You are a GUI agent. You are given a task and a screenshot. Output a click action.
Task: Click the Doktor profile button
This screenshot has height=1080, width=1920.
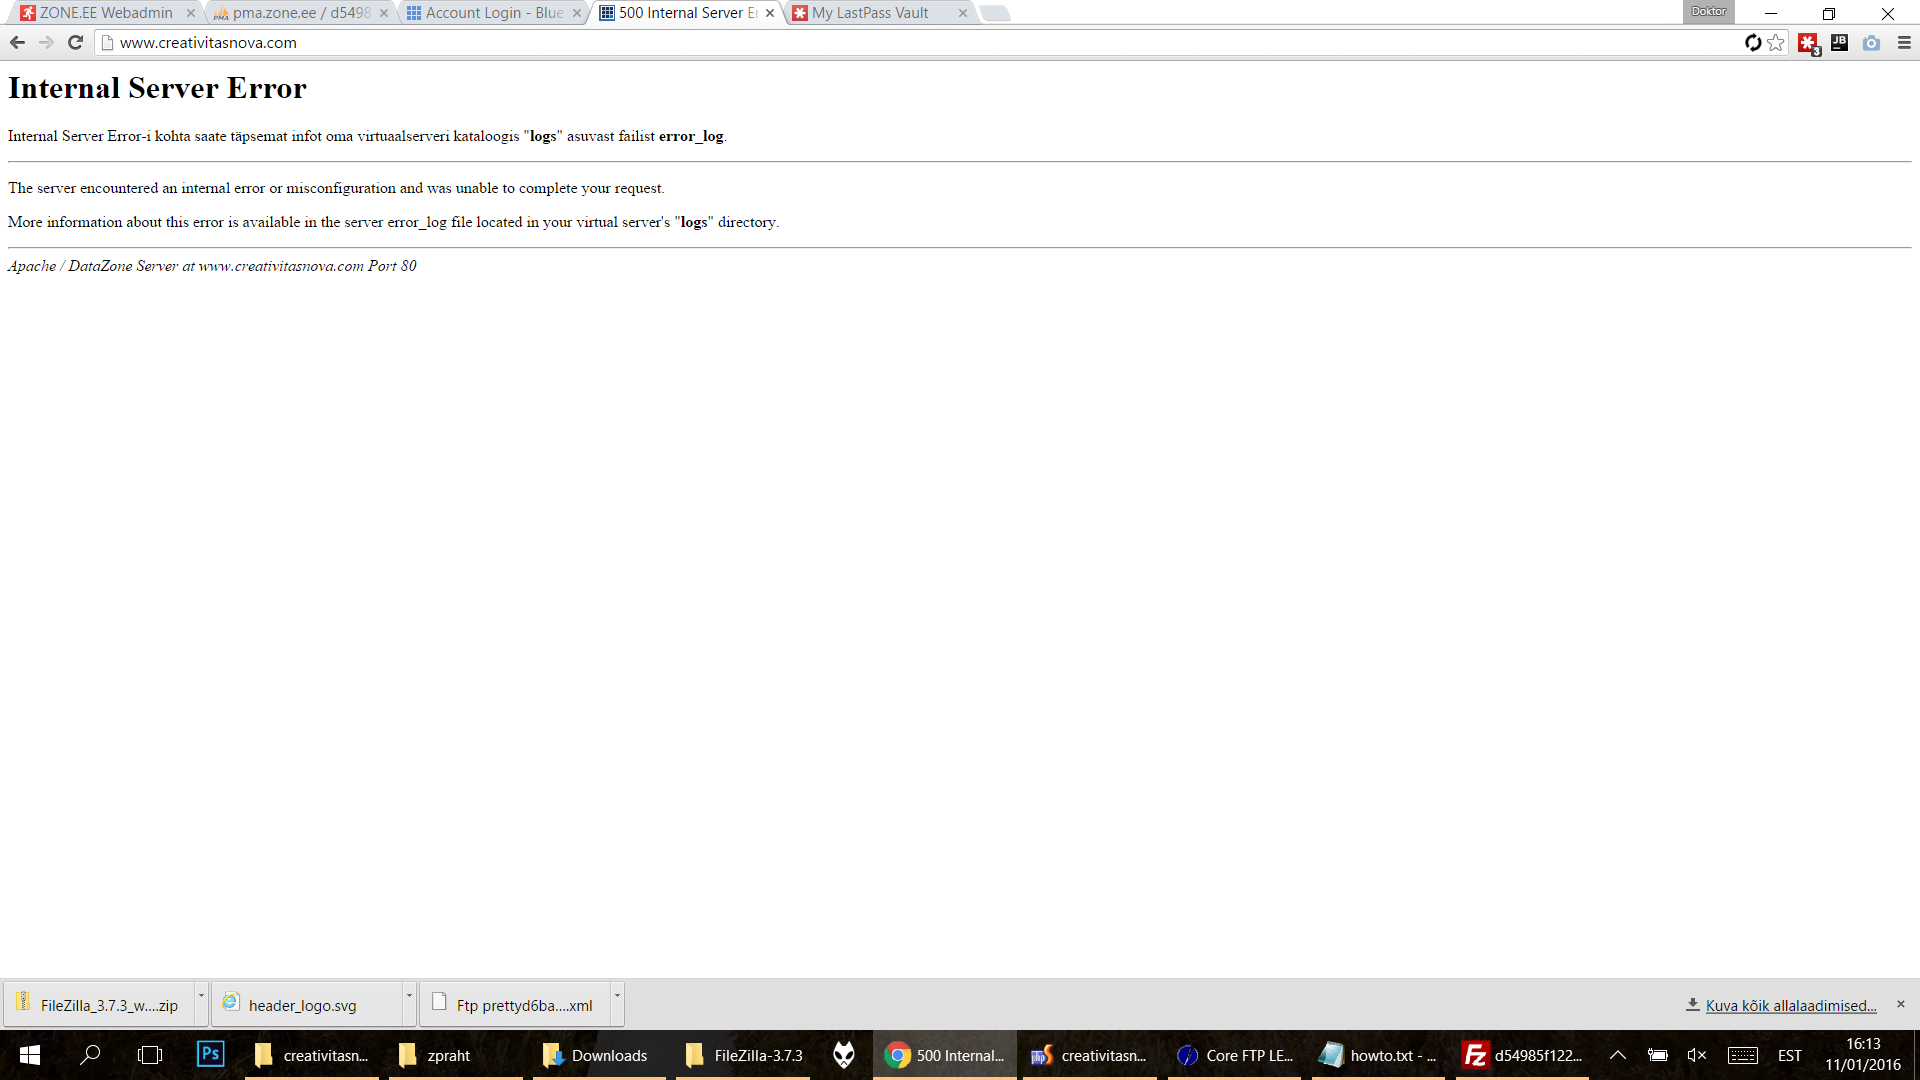click(x=1709, y=11)
